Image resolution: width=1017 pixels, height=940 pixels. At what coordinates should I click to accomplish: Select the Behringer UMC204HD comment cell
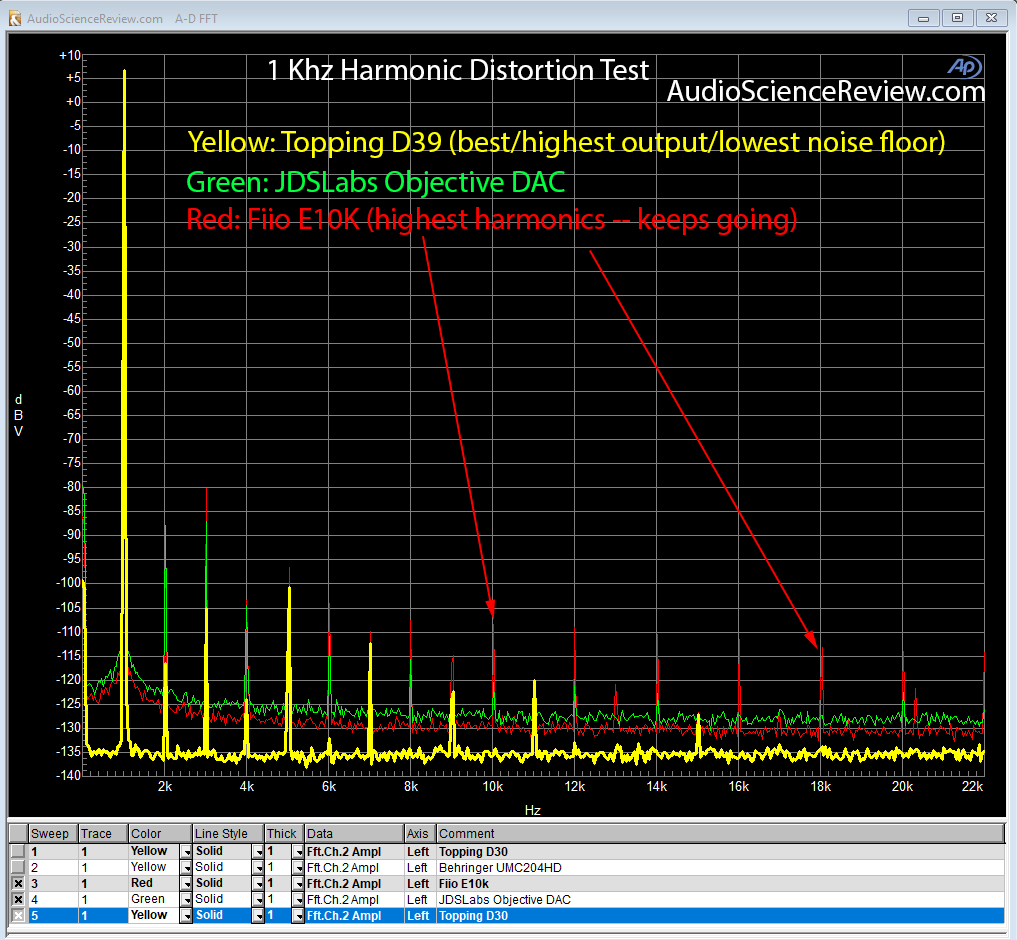click(x=721, y=867)
